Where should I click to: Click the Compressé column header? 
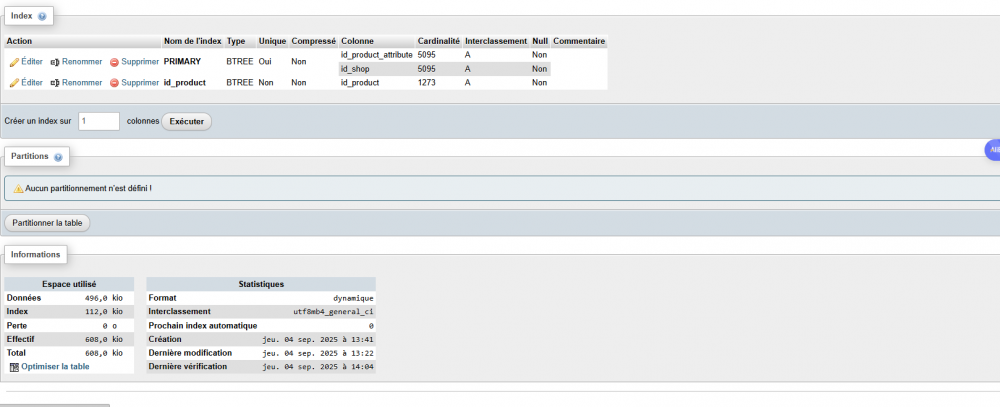click(x=313, y=41)
